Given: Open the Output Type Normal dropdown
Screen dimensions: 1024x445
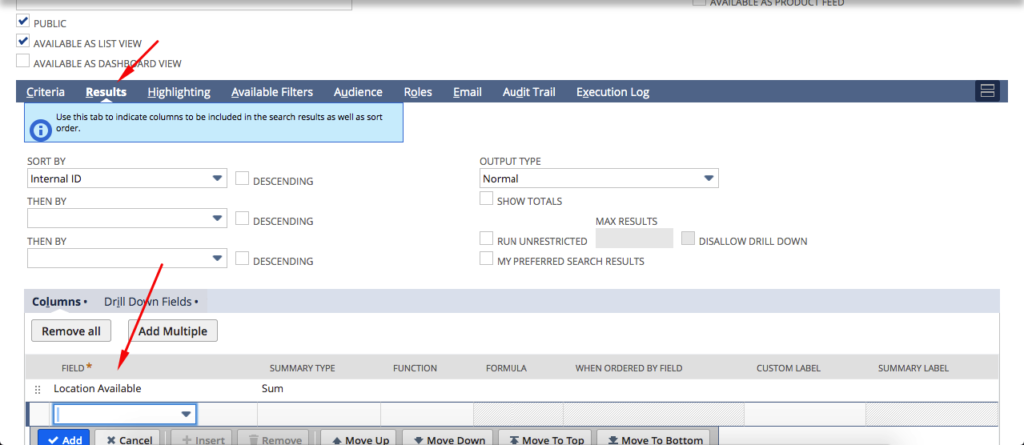Looking at the screenshot, I should click(x=599, y=178).
